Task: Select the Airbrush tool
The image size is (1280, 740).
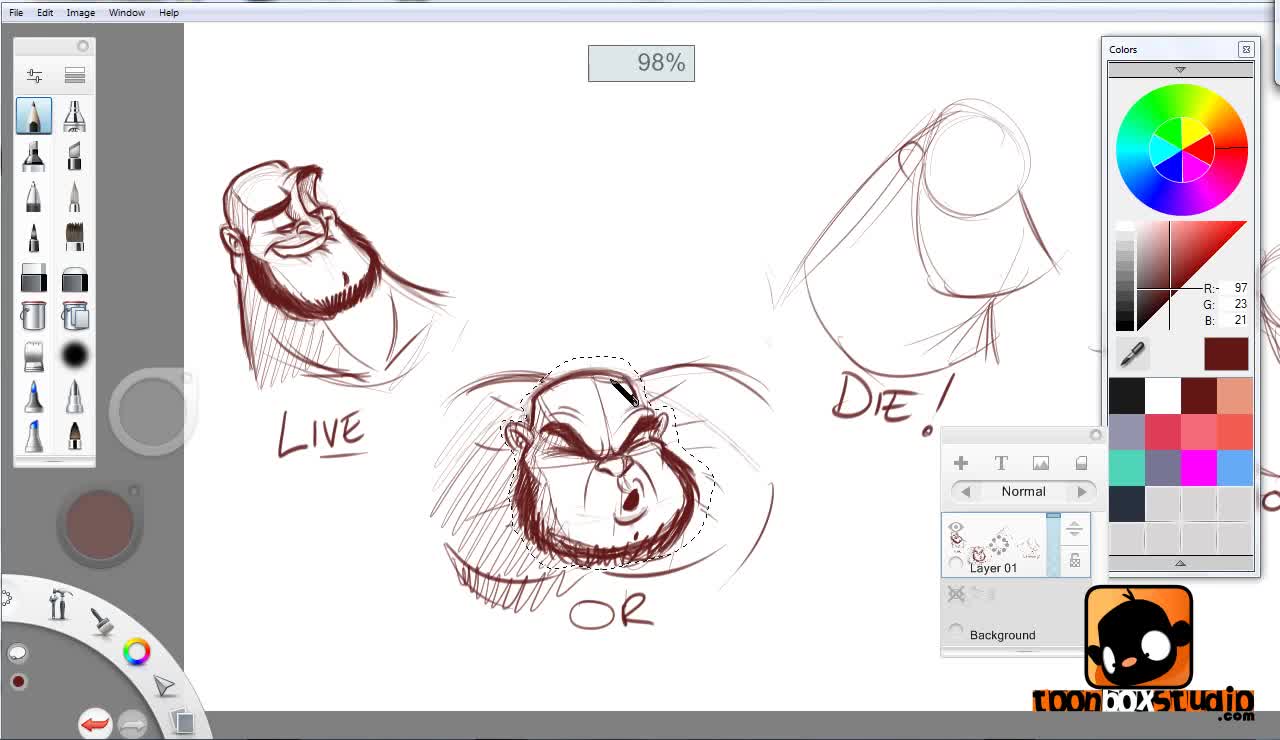Action: tap(74, 116)
